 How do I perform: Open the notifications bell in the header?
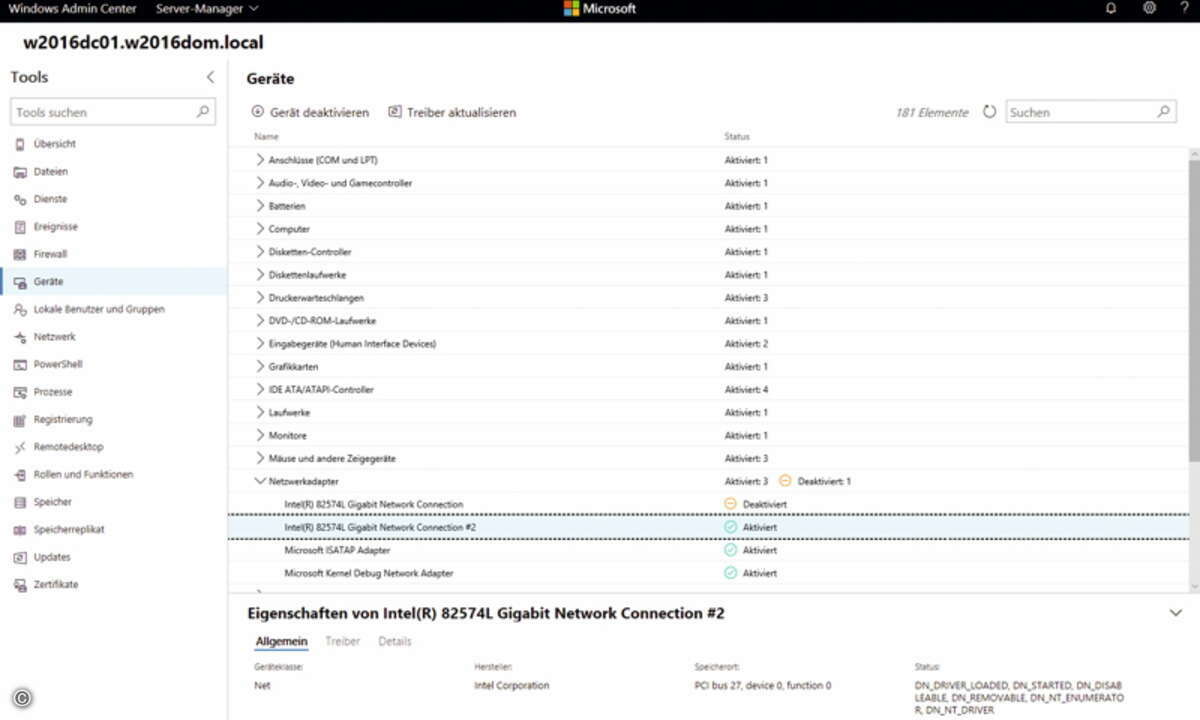[x=1111, y=8]
